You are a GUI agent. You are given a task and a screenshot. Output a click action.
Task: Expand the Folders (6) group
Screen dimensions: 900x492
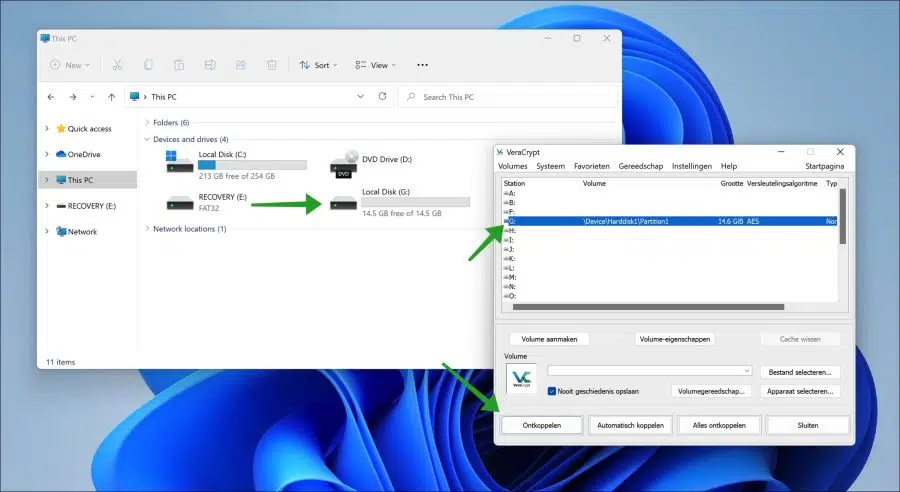147,122
